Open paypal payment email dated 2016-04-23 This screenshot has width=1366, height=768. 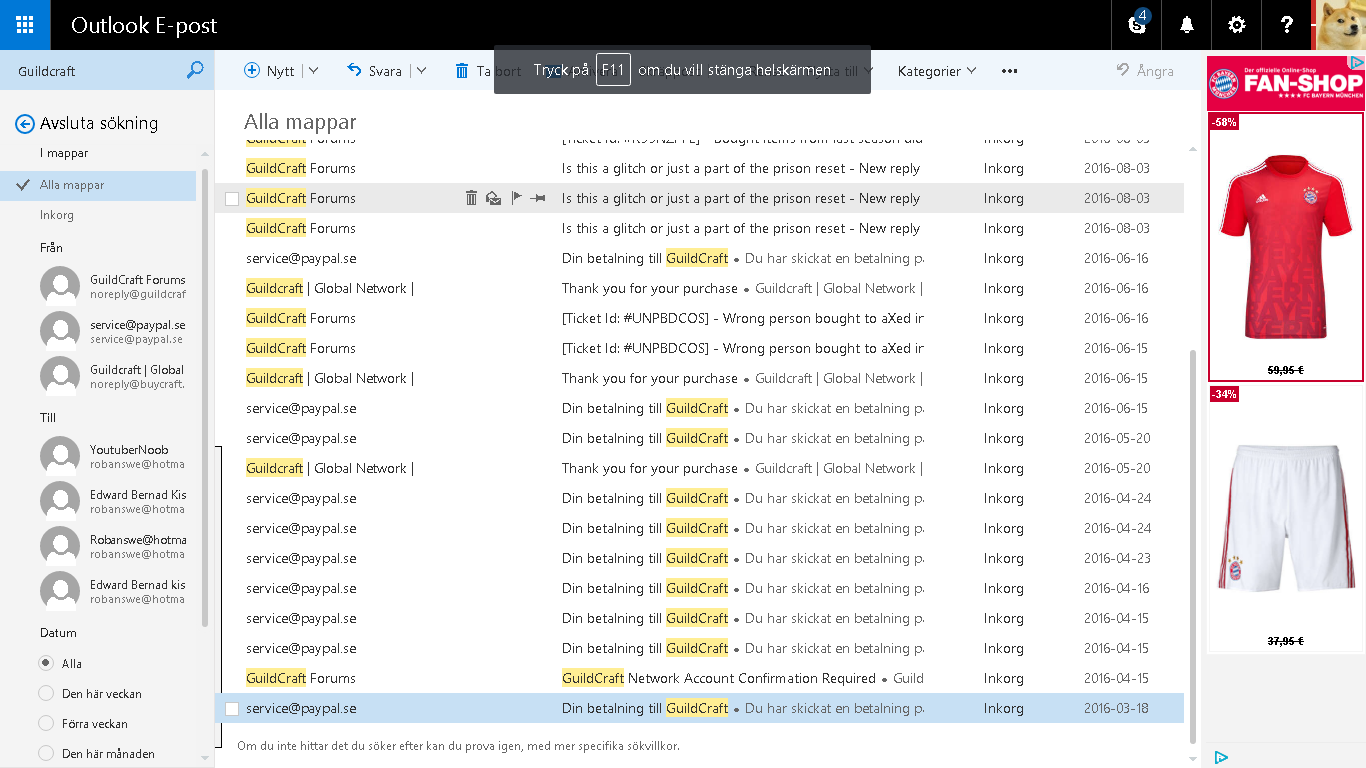coord(699,558)
